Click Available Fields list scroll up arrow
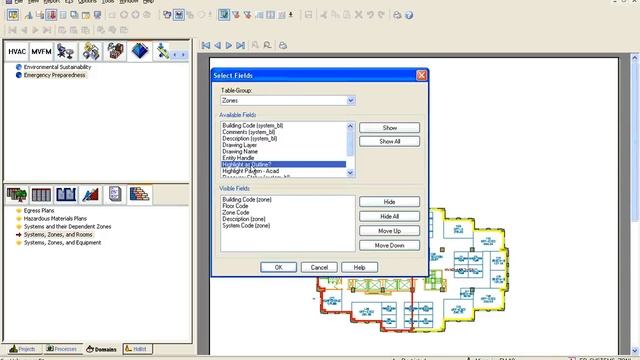The width and height of the screenshot is (640, 360). coord(350,126)
